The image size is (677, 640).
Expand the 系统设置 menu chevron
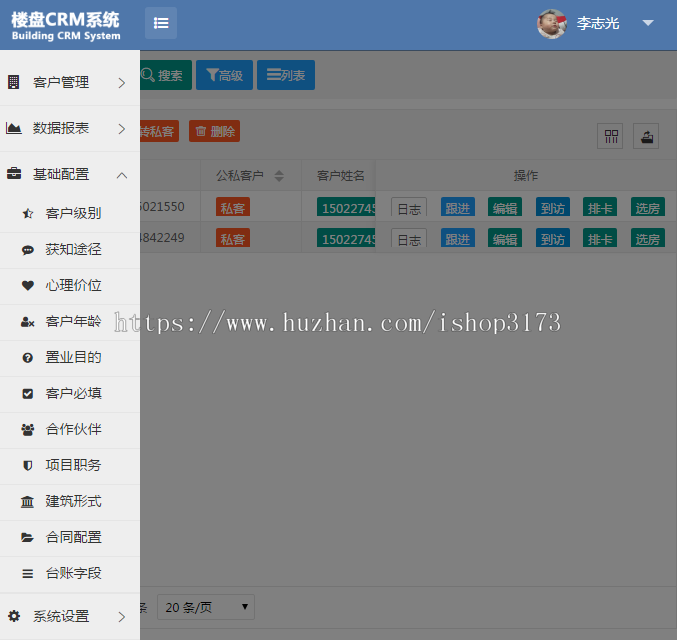[122, 617]
